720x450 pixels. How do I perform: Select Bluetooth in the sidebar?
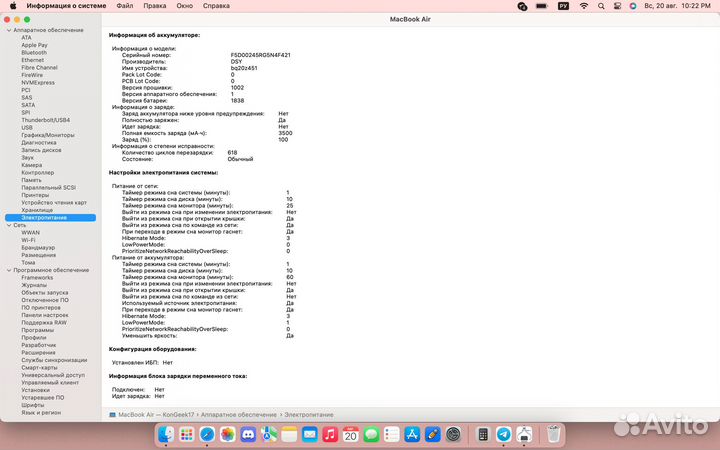[x=34, y=53]
